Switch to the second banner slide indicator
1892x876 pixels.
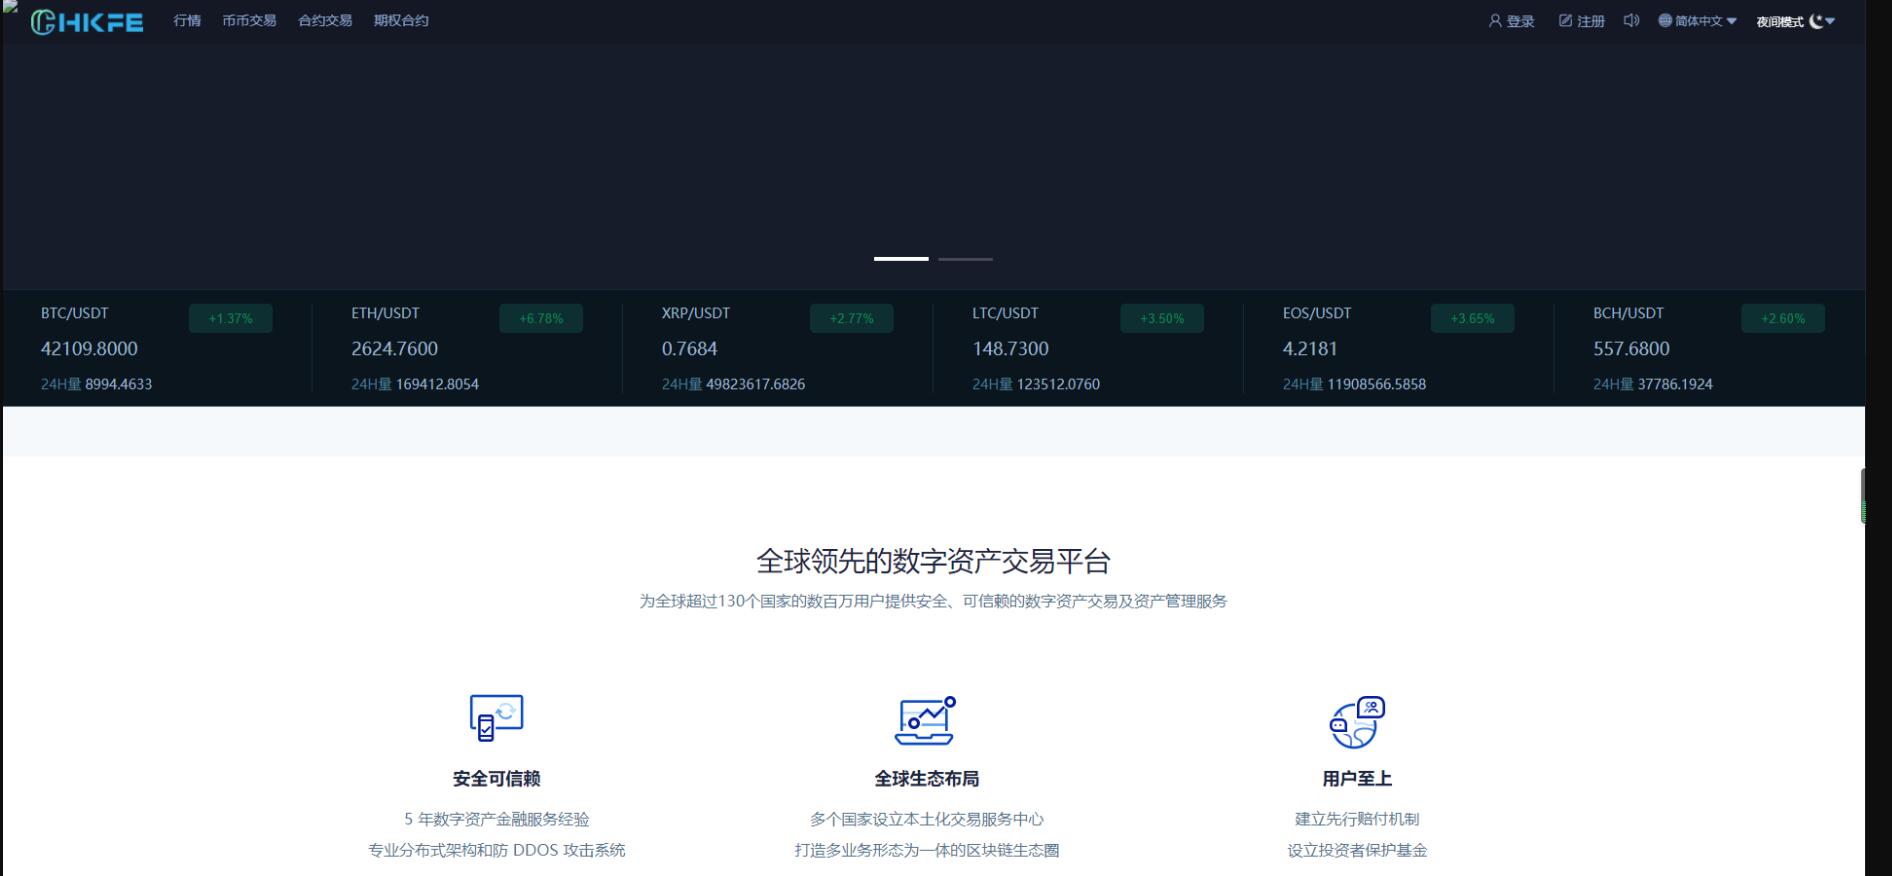(965, 259)
